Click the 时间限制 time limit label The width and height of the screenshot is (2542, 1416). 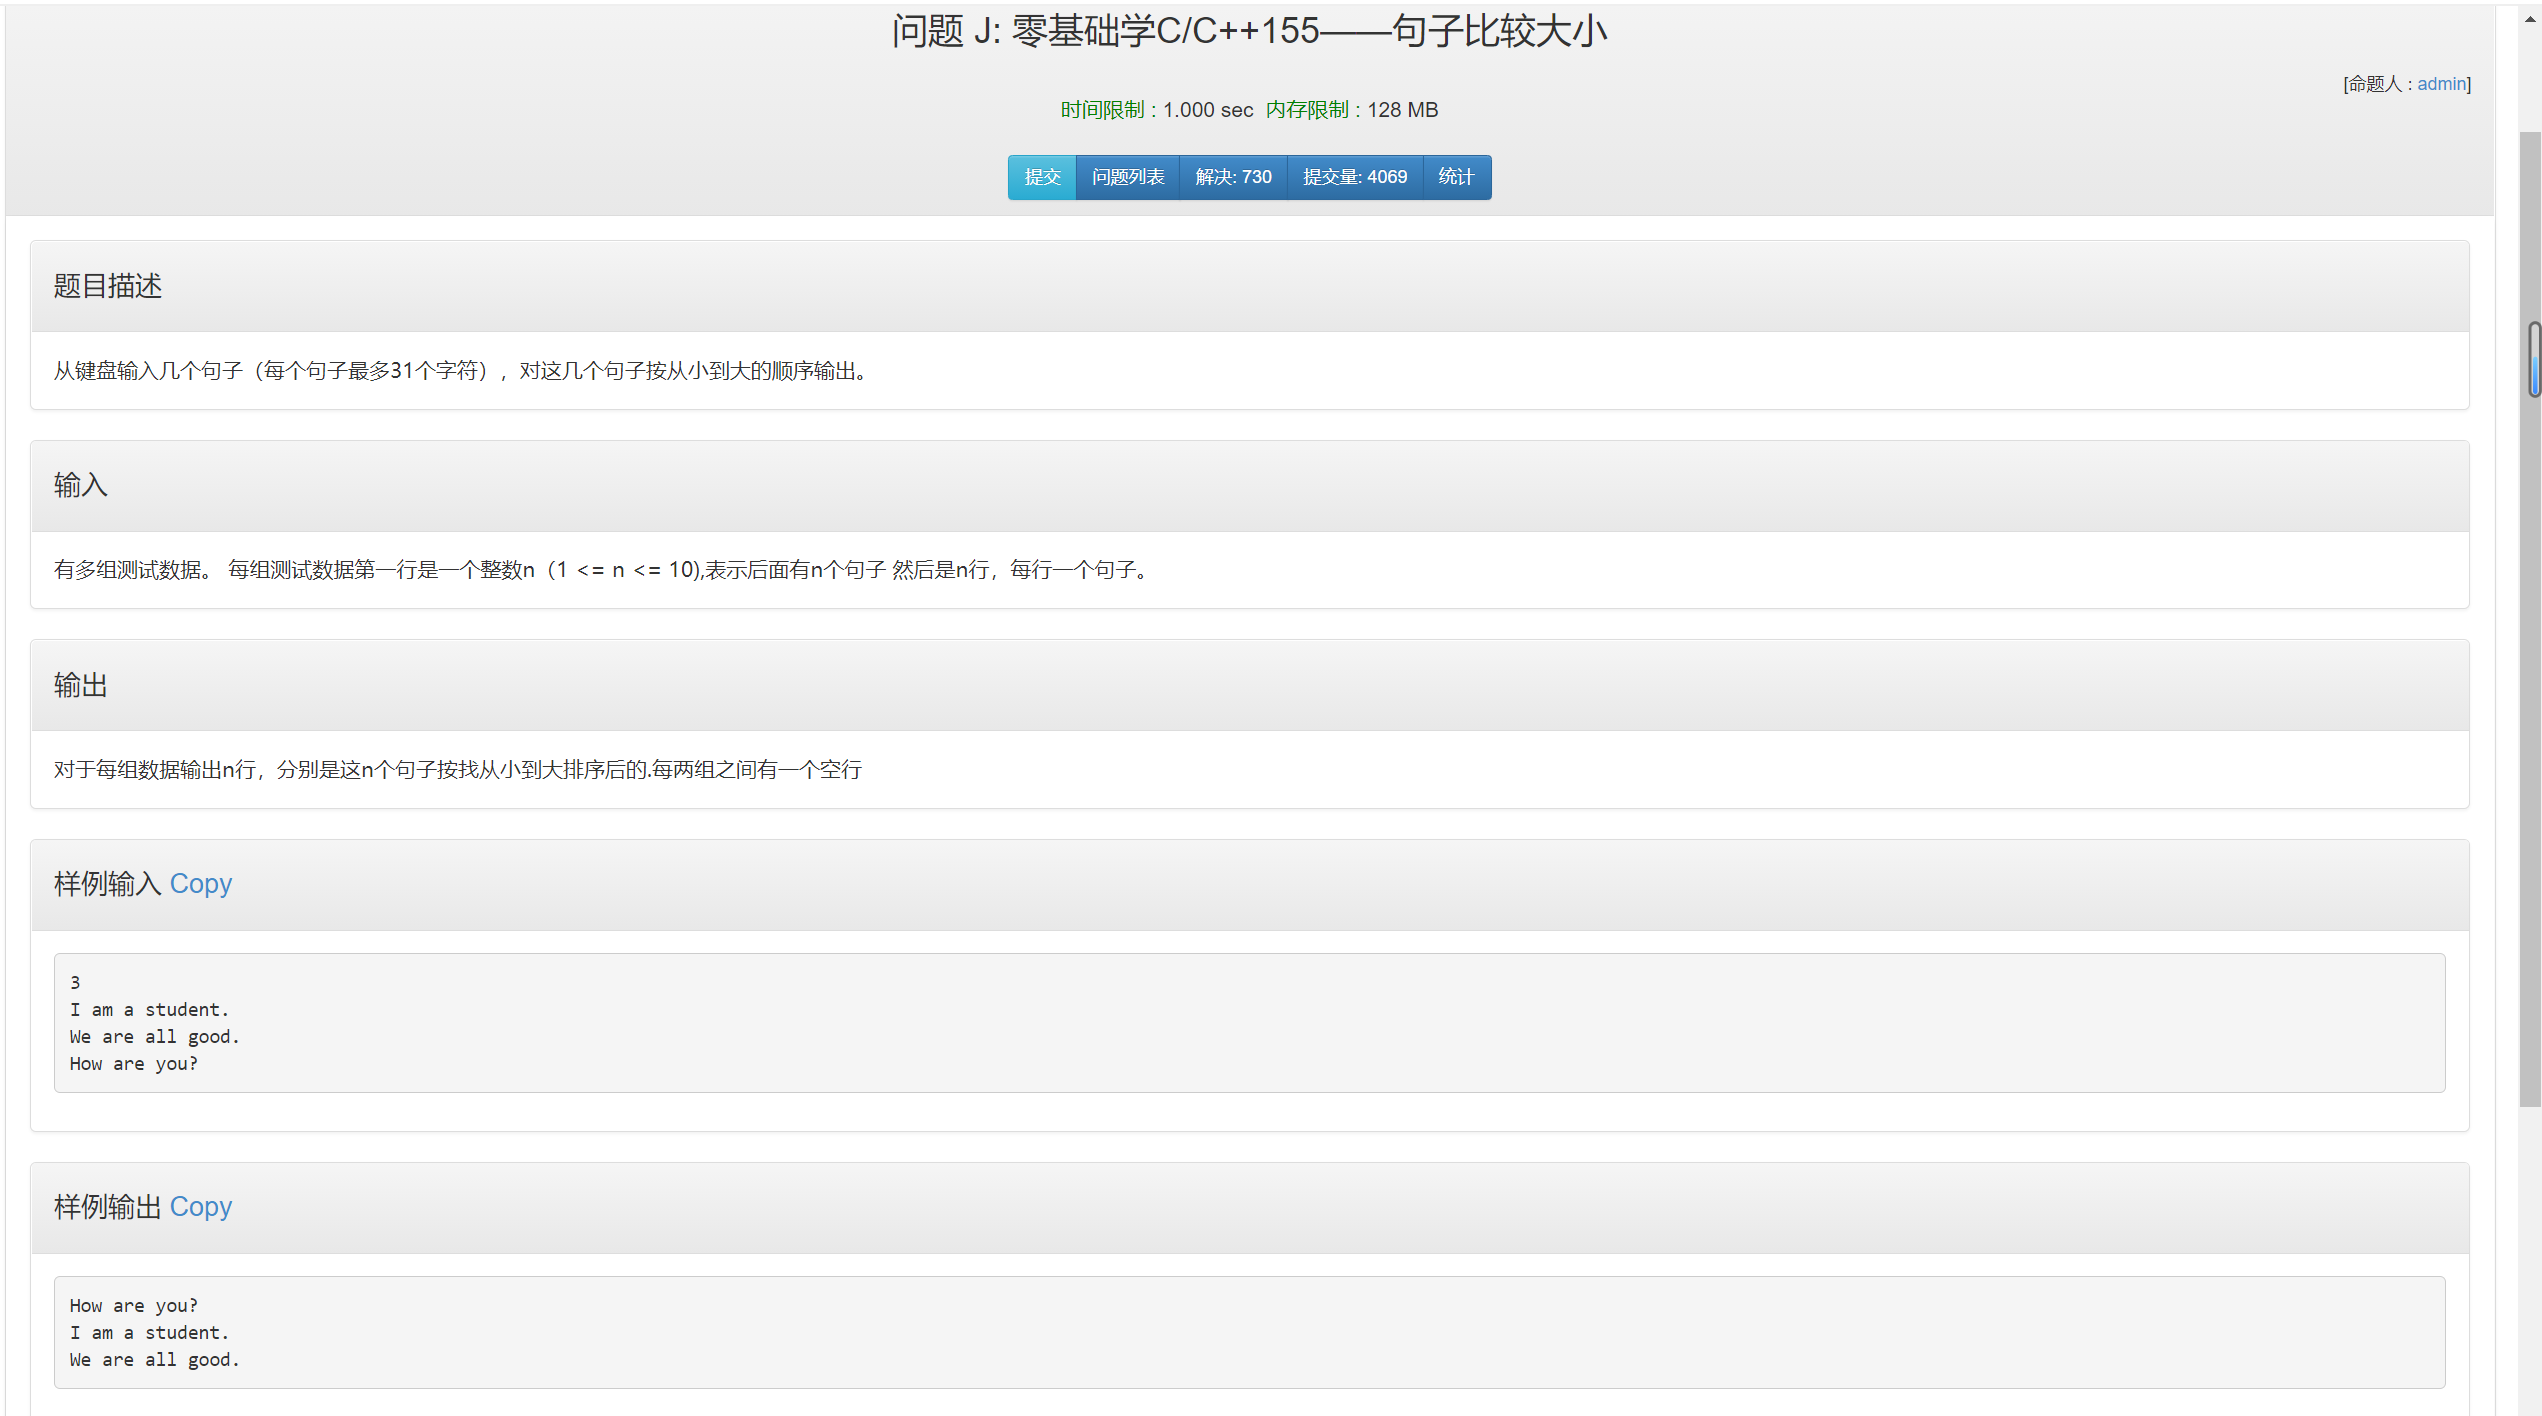[1101, 110]
